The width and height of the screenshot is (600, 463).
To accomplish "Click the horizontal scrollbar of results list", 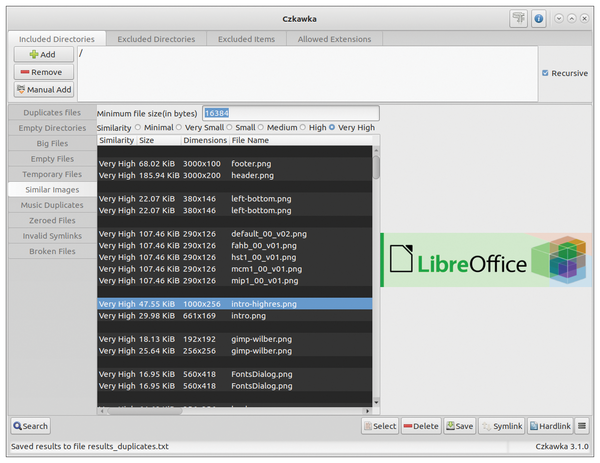I will tap(145, 411).
